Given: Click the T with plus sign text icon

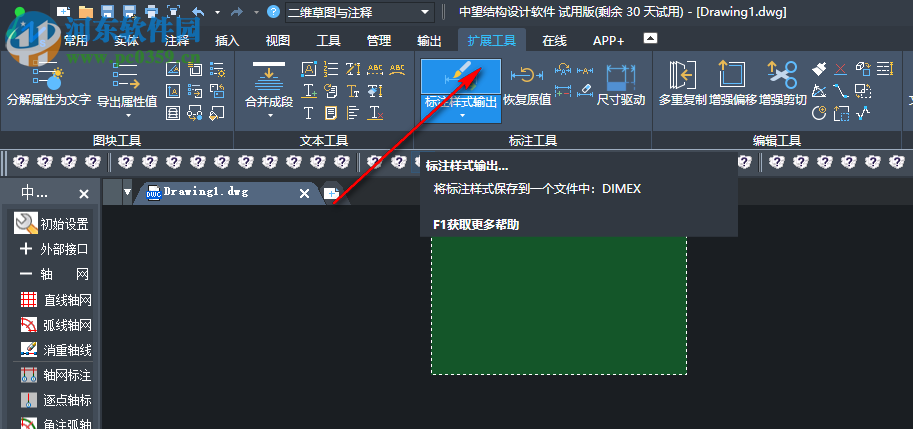Looking at the screenshot, I should click(x=309, y=91).
